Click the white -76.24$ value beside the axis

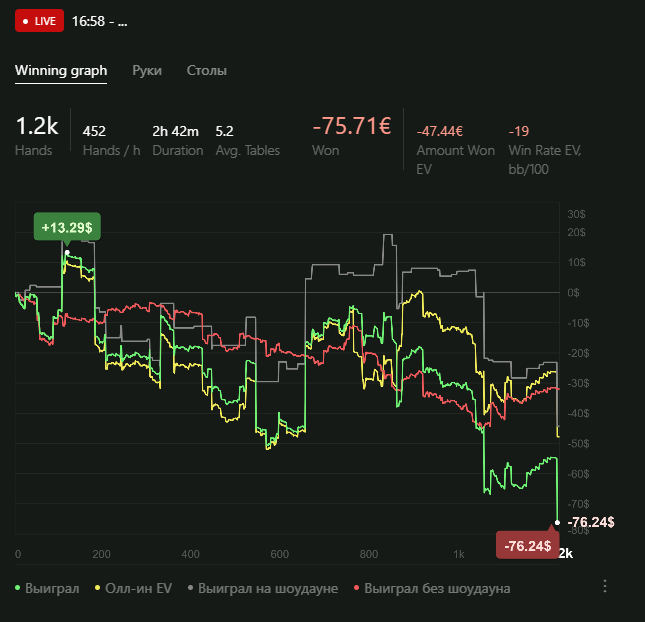coord(591,522)
